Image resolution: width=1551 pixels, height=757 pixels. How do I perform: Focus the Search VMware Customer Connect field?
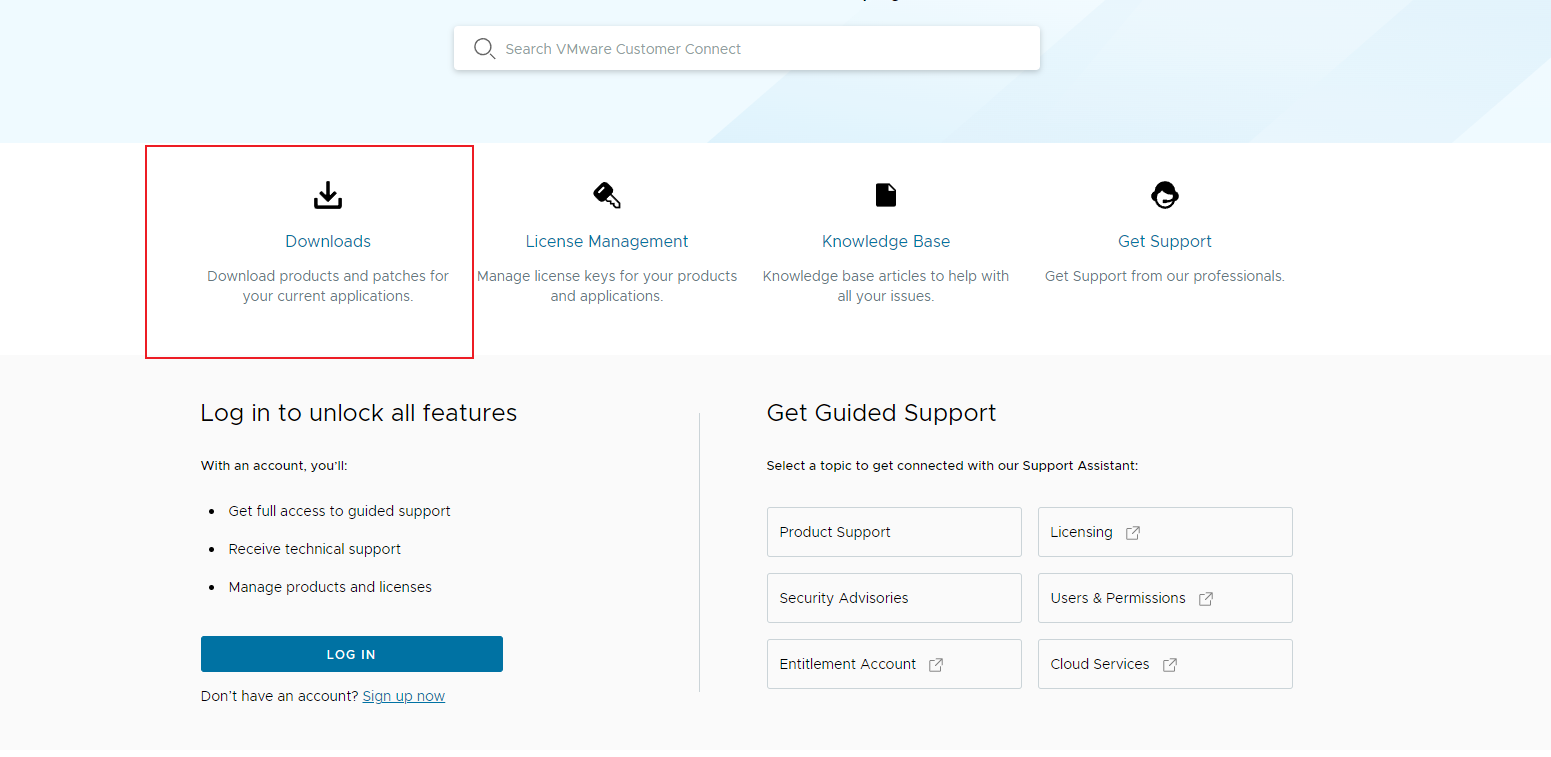click(x=747, y=48)
